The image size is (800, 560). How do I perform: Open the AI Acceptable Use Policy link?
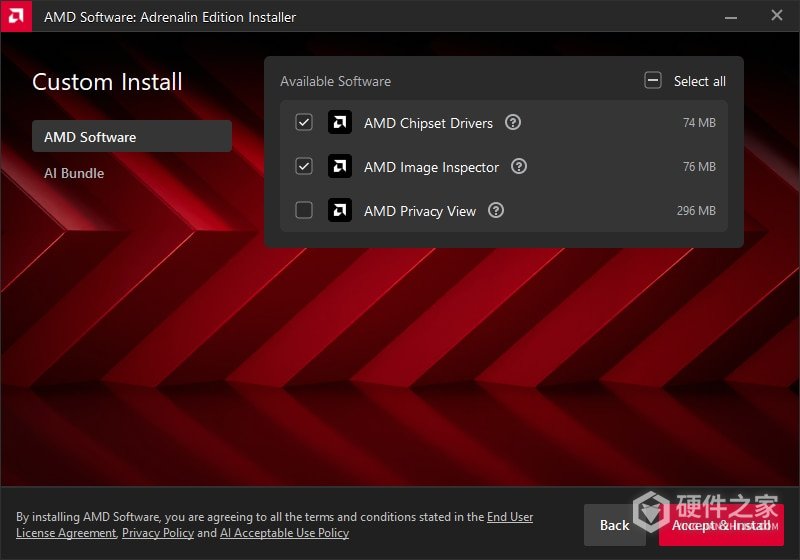pos(285,533)
